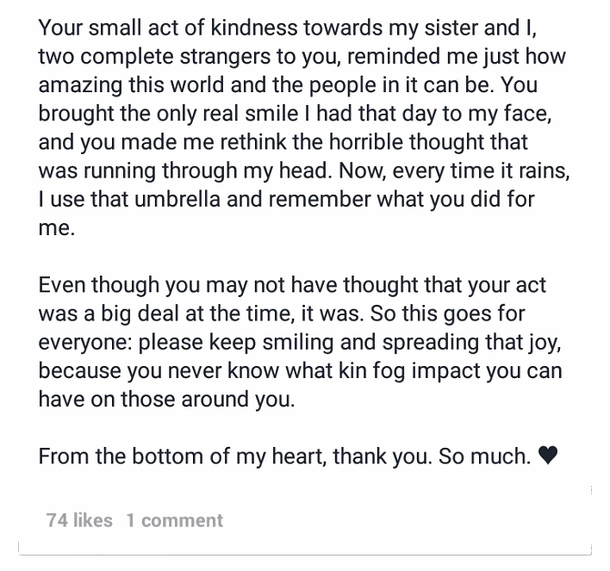Click the black heart emoji after 'So much.'

point(548,455)
